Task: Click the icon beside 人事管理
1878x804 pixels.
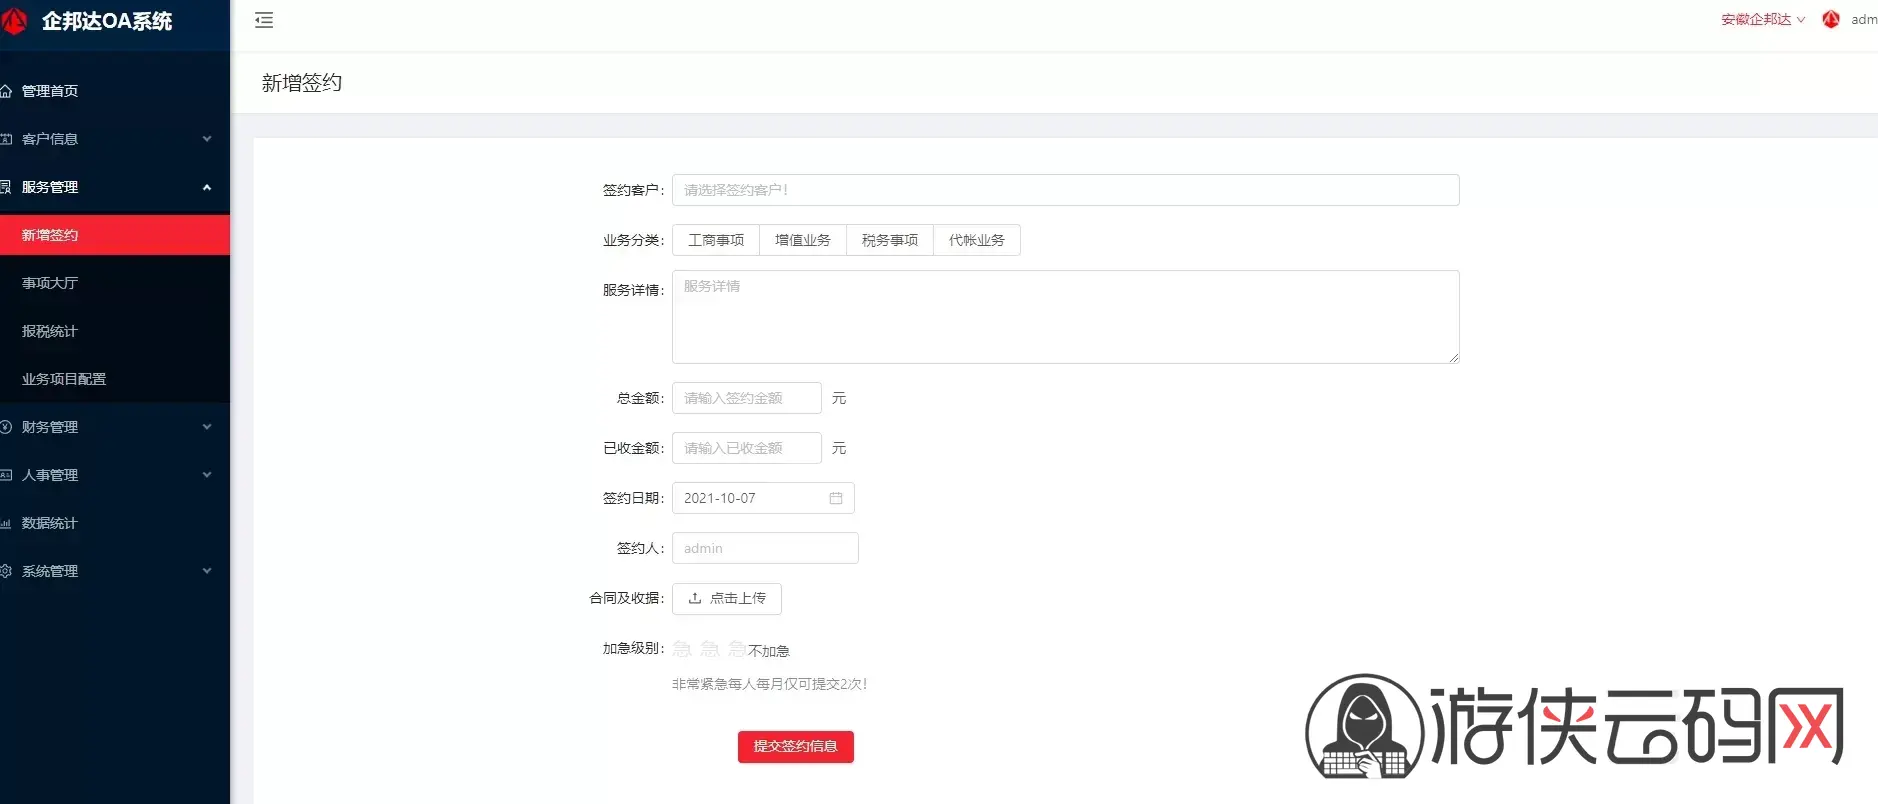Action: point(6,475)
